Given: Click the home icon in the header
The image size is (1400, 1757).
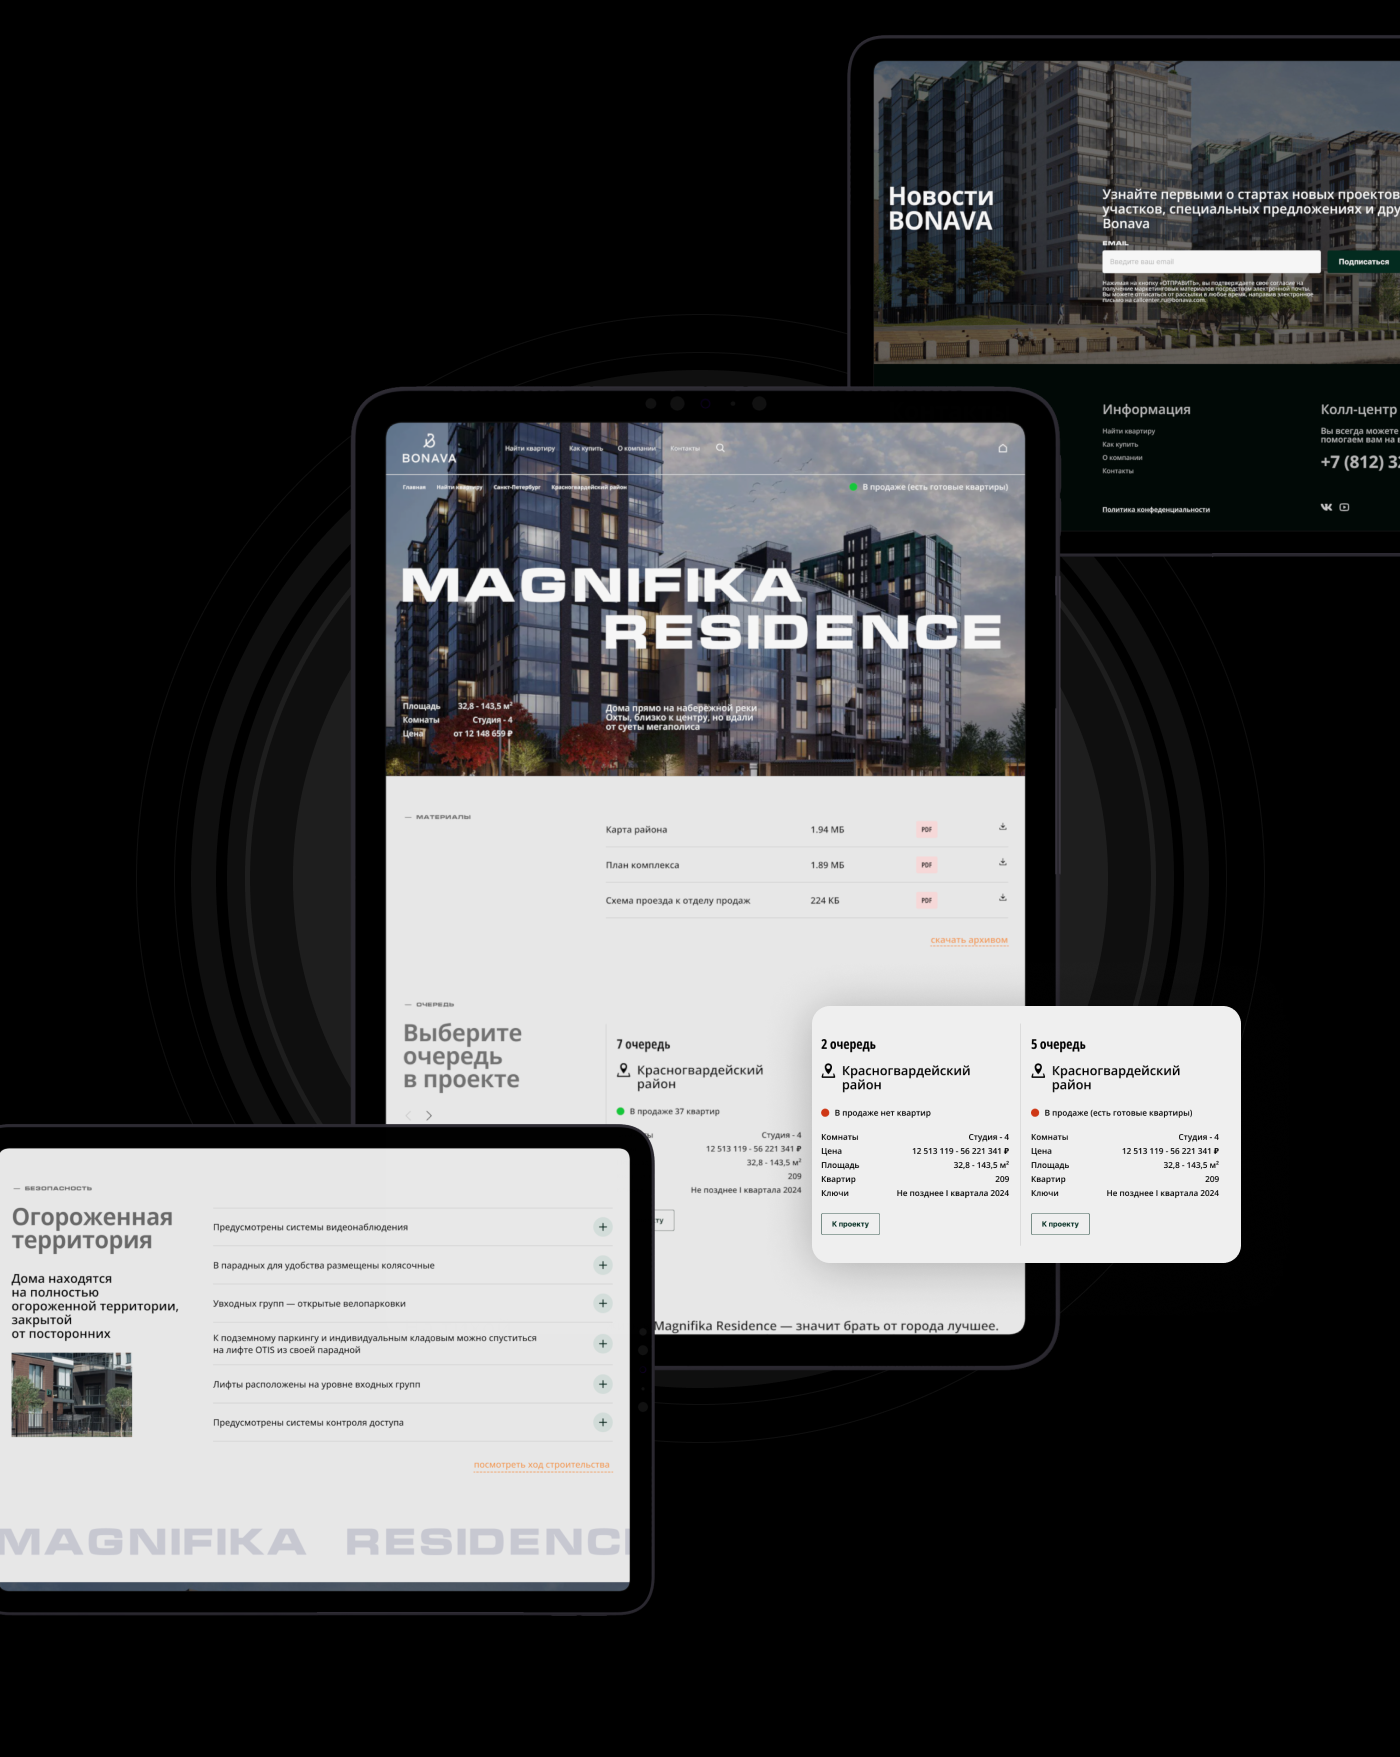Looking at the screenshot, I should coord(1002,448).
